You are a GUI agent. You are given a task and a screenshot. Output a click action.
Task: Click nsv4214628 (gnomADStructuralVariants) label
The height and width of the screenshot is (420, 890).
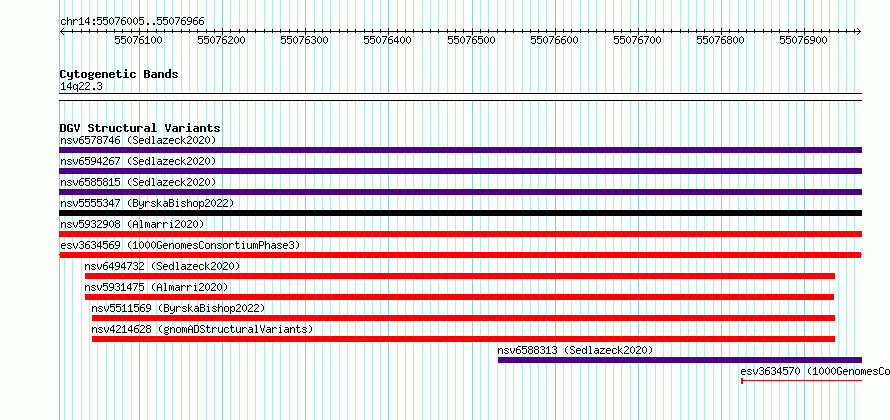pyautogui.click(x=202, y=329)
